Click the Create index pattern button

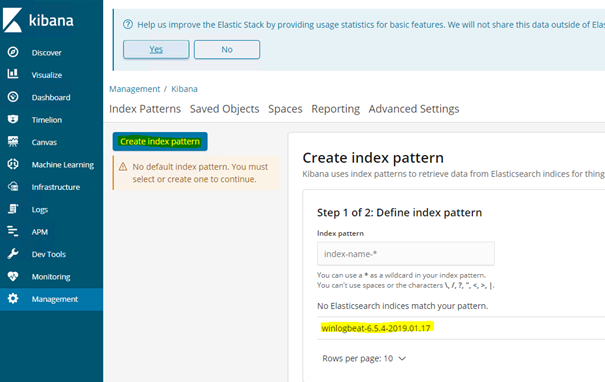160,141
